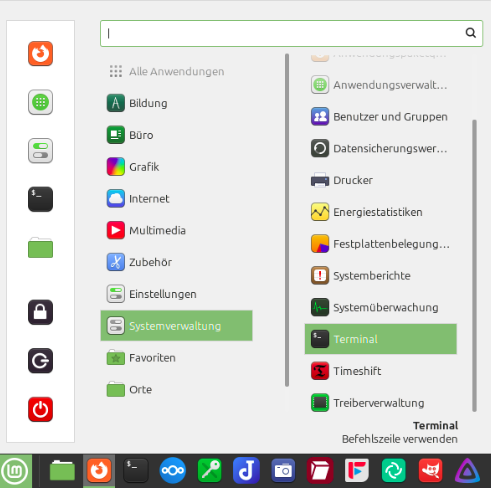Select the Systemverwaltung category

point(176,326)
